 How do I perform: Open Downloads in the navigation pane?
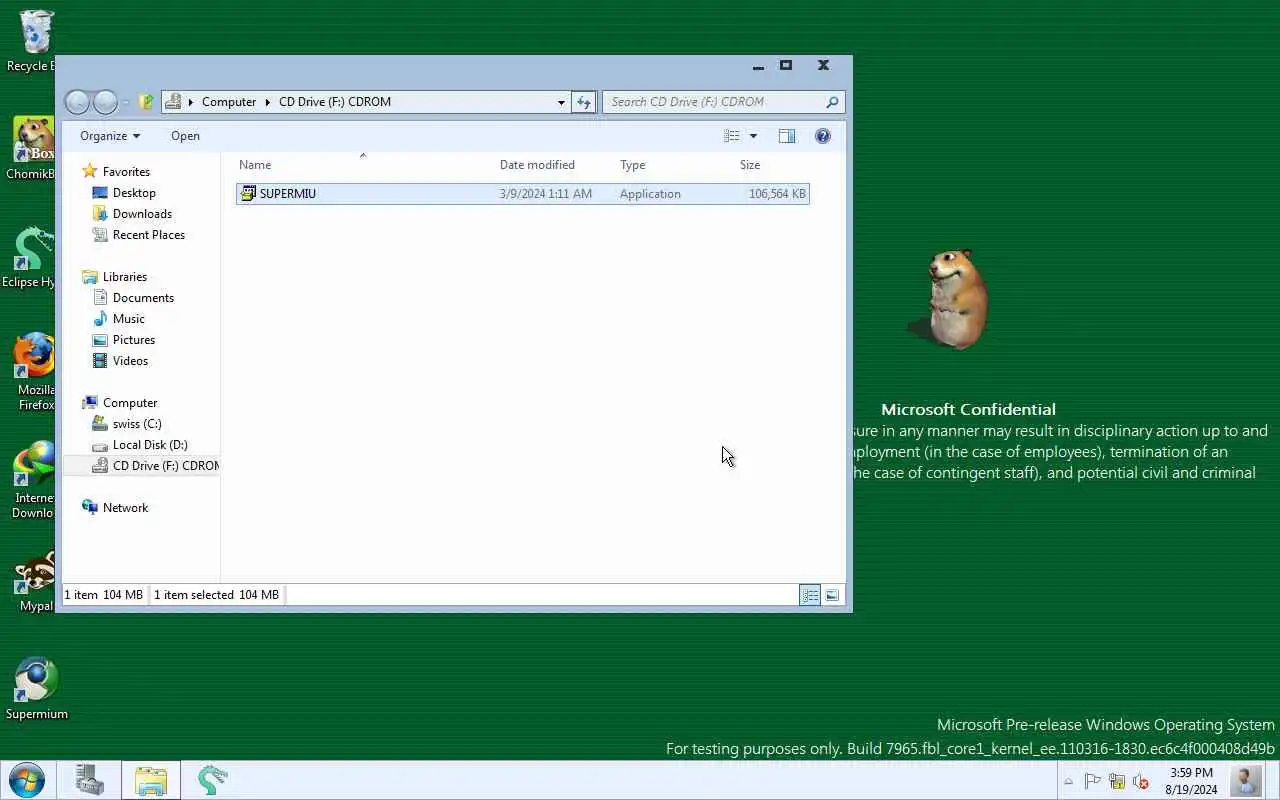pos(142,214)
